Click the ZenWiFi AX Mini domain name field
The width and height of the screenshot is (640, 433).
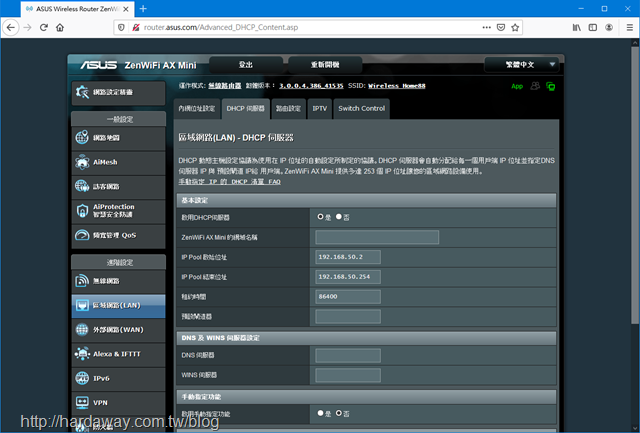pyautogui.click(x=377, y=237)
